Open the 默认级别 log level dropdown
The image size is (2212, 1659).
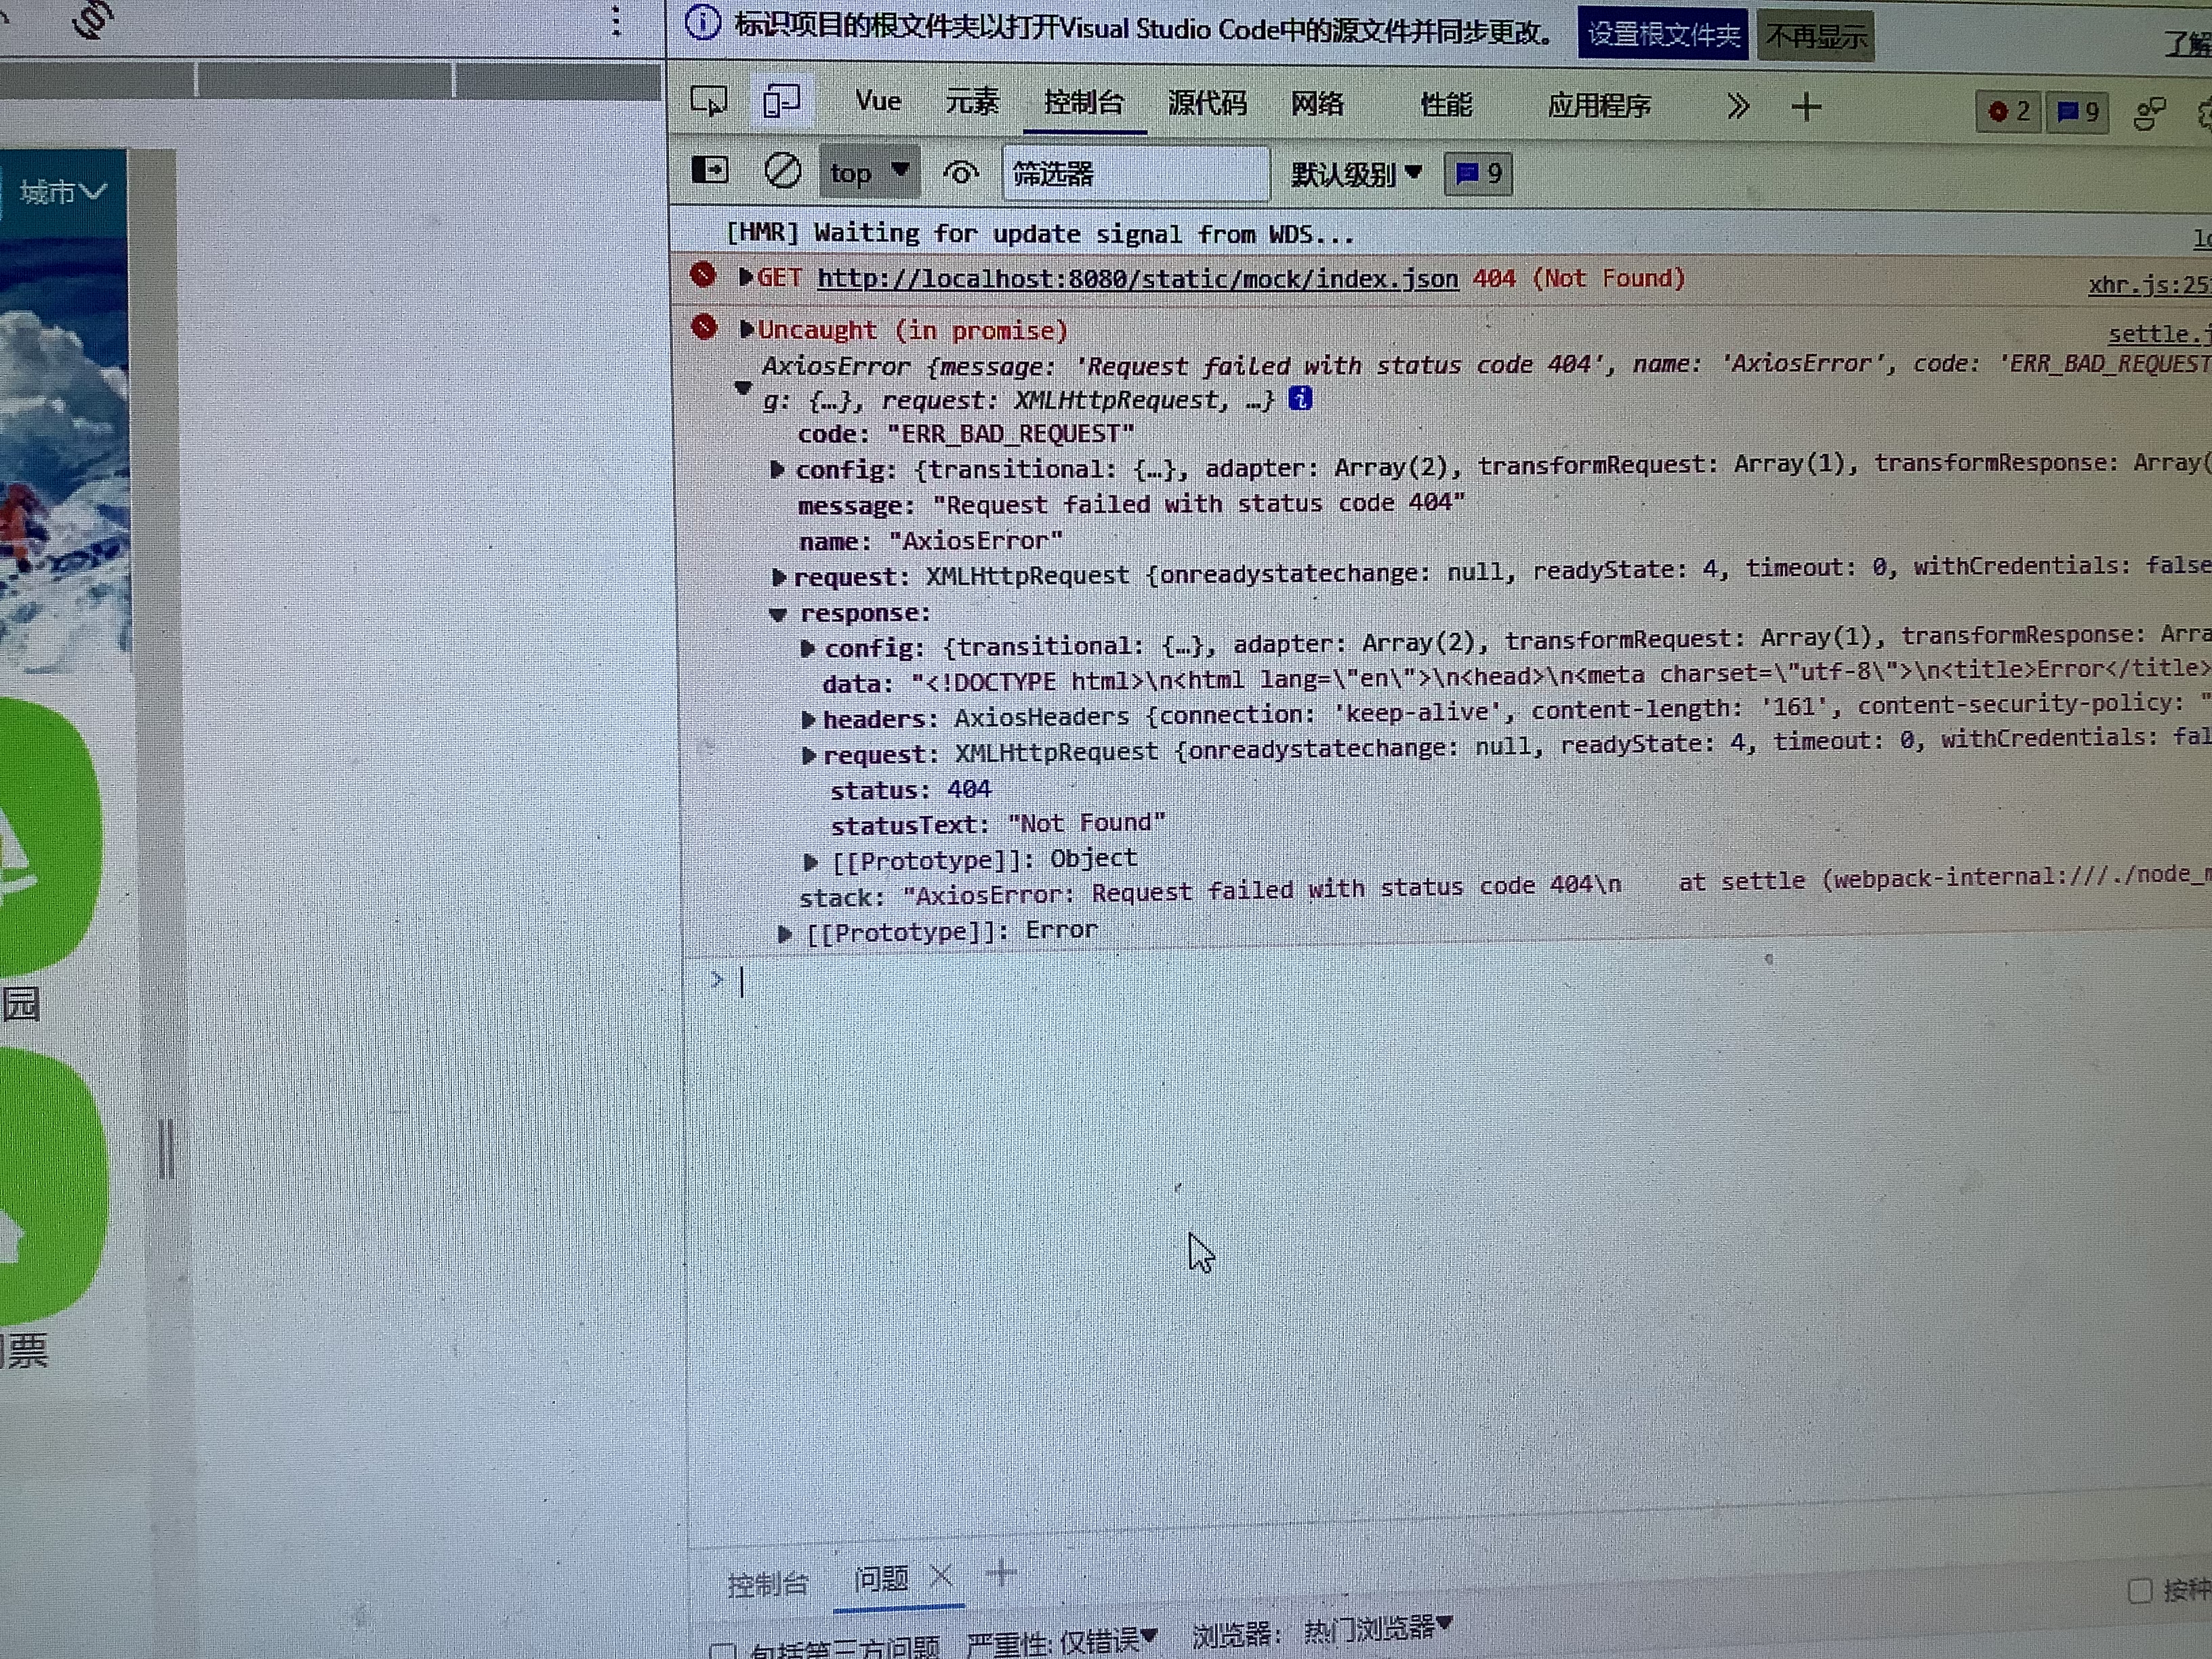tap(1356, 175)
